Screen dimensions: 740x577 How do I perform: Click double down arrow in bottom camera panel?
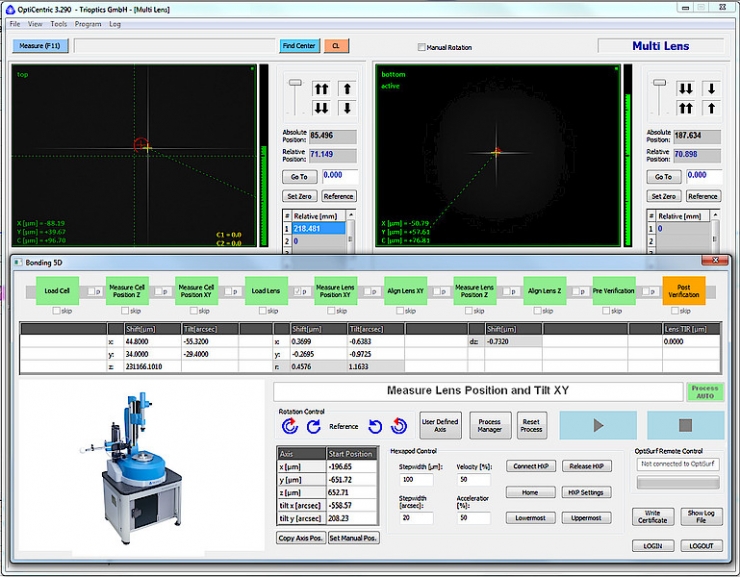coord(685,89)
